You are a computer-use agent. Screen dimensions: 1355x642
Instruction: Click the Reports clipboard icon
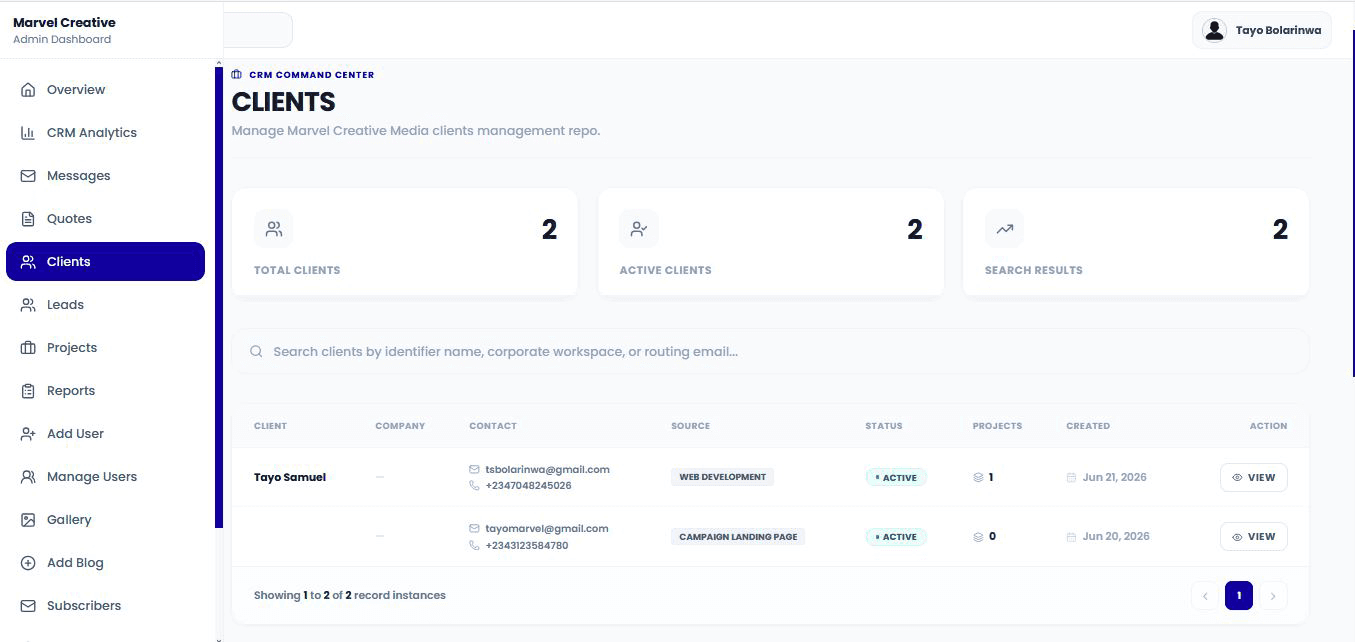click(x=28, y=391)
